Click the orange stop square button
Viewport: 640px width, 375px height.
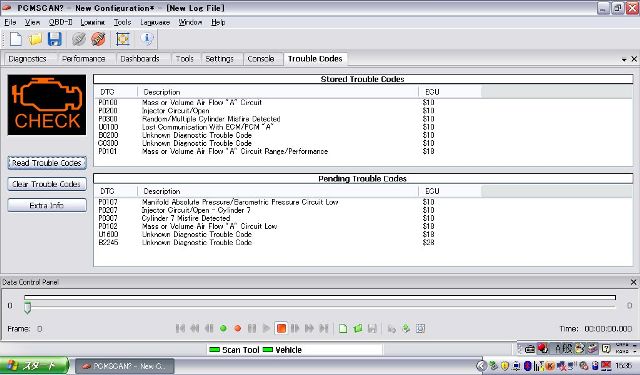[x=281, y=328]
